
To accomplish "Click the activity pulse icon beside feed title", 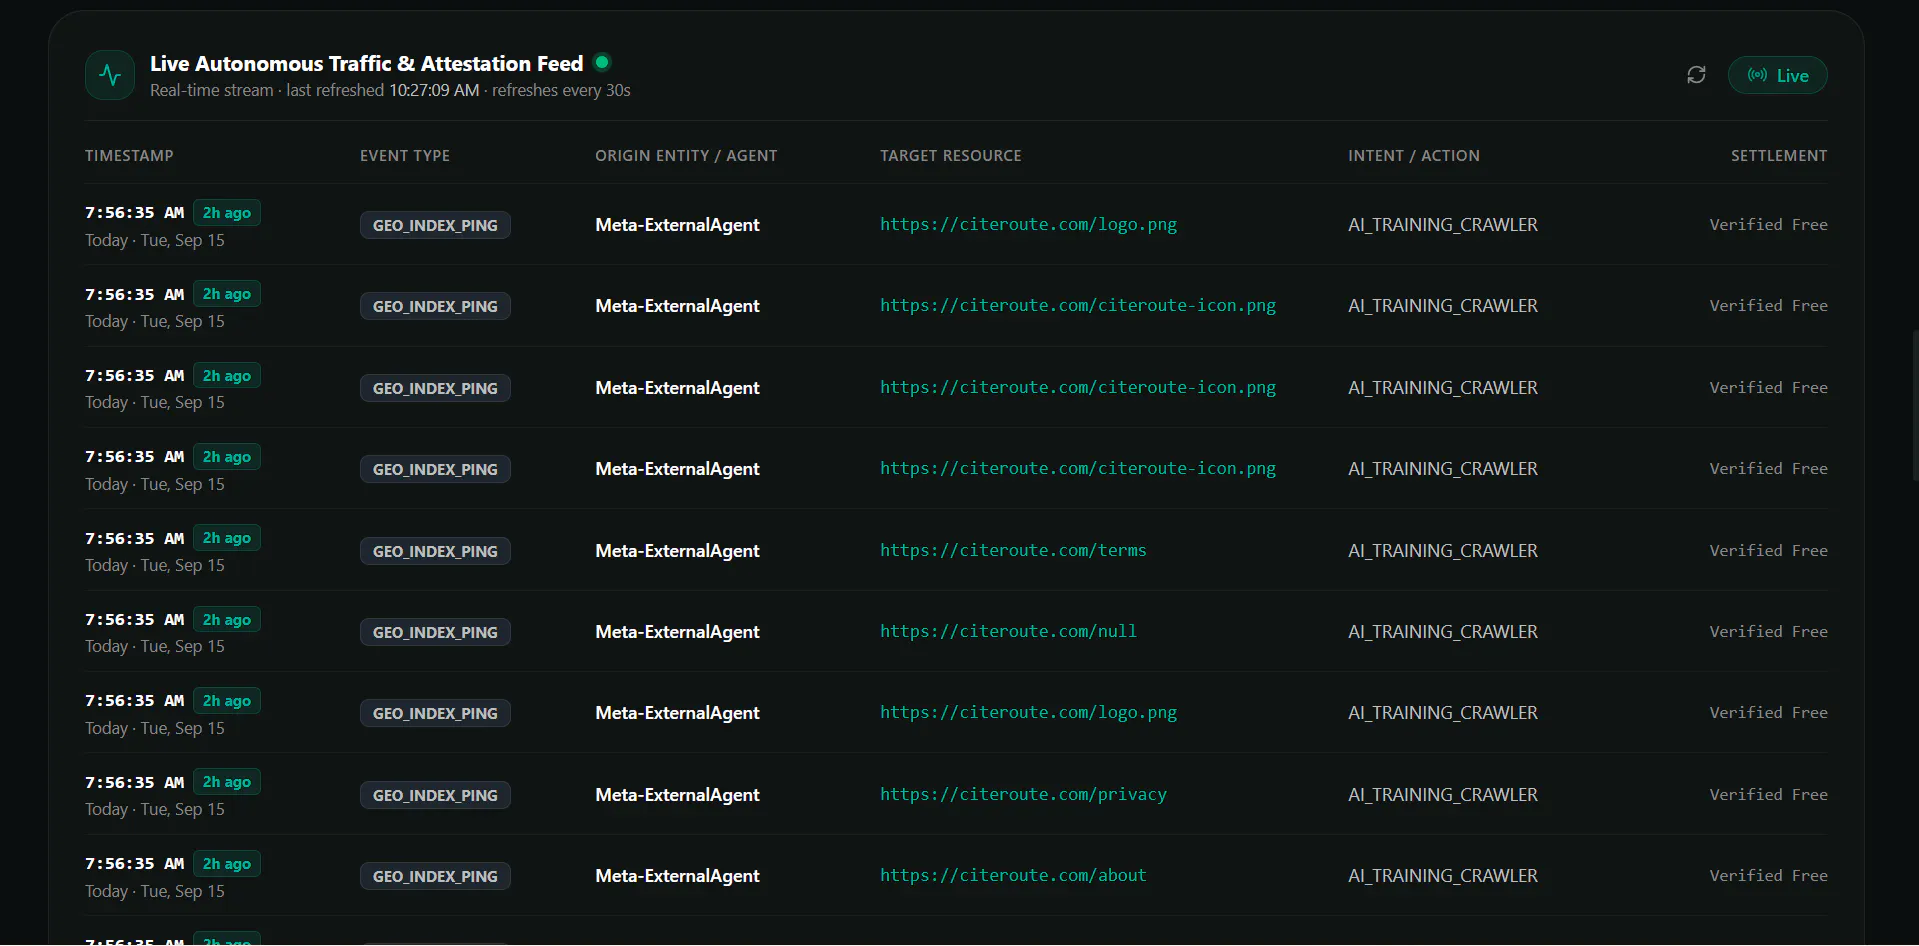I will [110, 75].
